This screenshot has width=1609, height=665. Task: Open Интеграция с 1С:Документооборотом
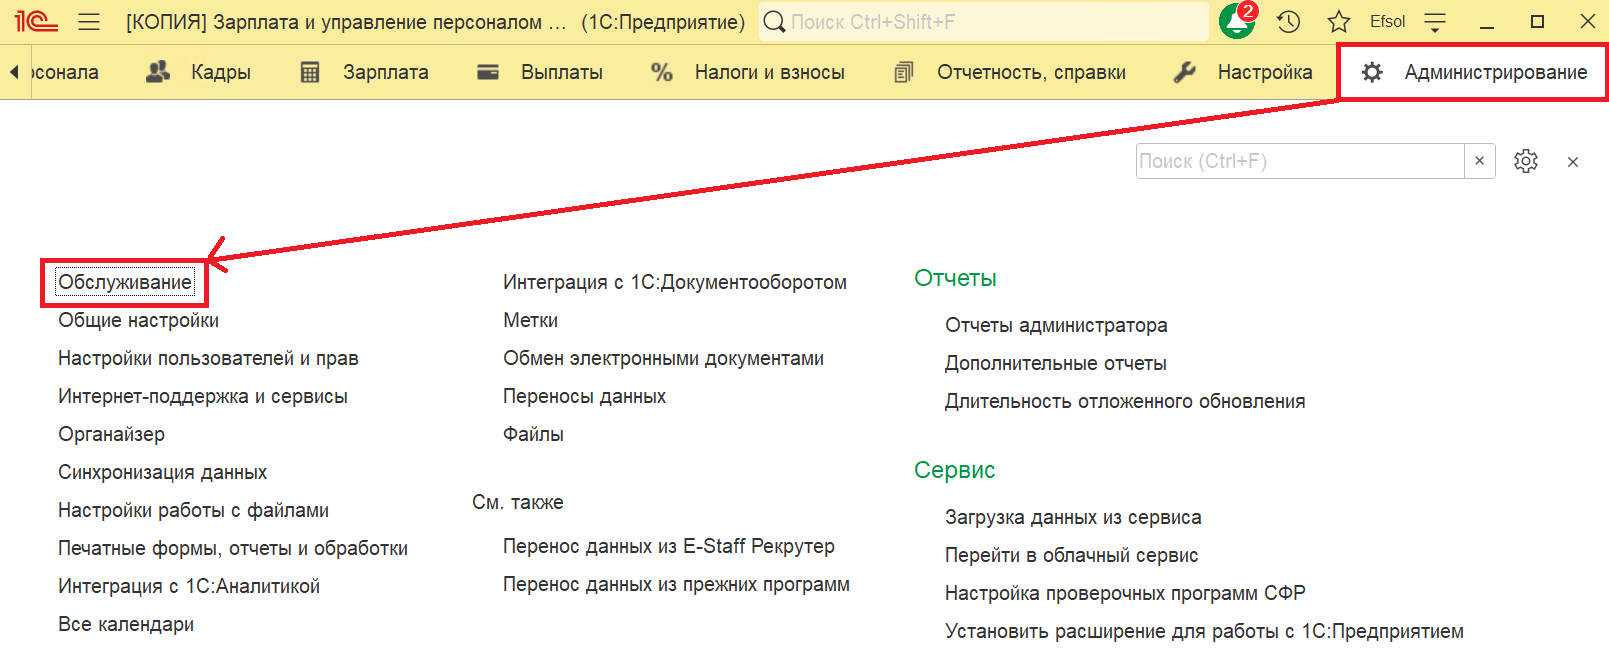pyautogui.click(x=675, y=282)
